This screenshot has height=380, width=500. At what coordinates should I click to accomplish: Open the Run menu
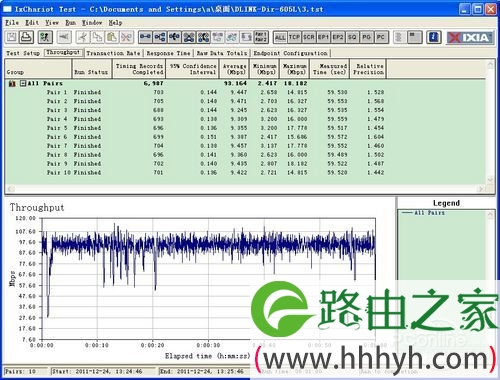(70, 23)
